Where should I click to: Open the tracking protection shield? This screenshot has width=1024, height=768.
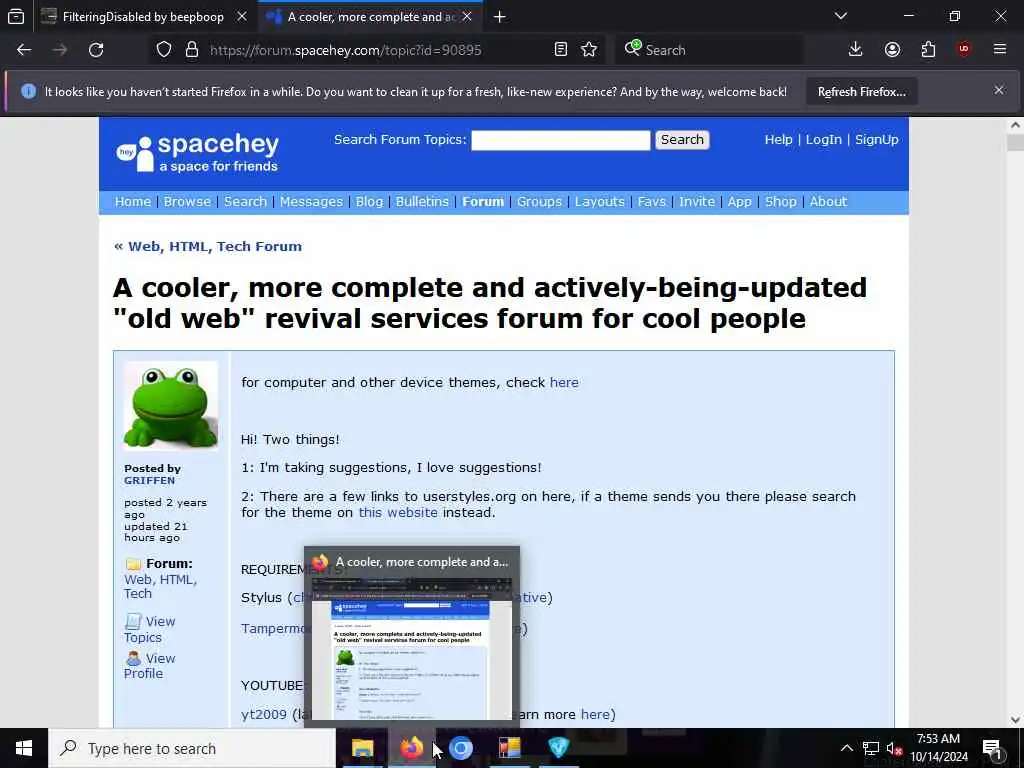click(164, 50)
